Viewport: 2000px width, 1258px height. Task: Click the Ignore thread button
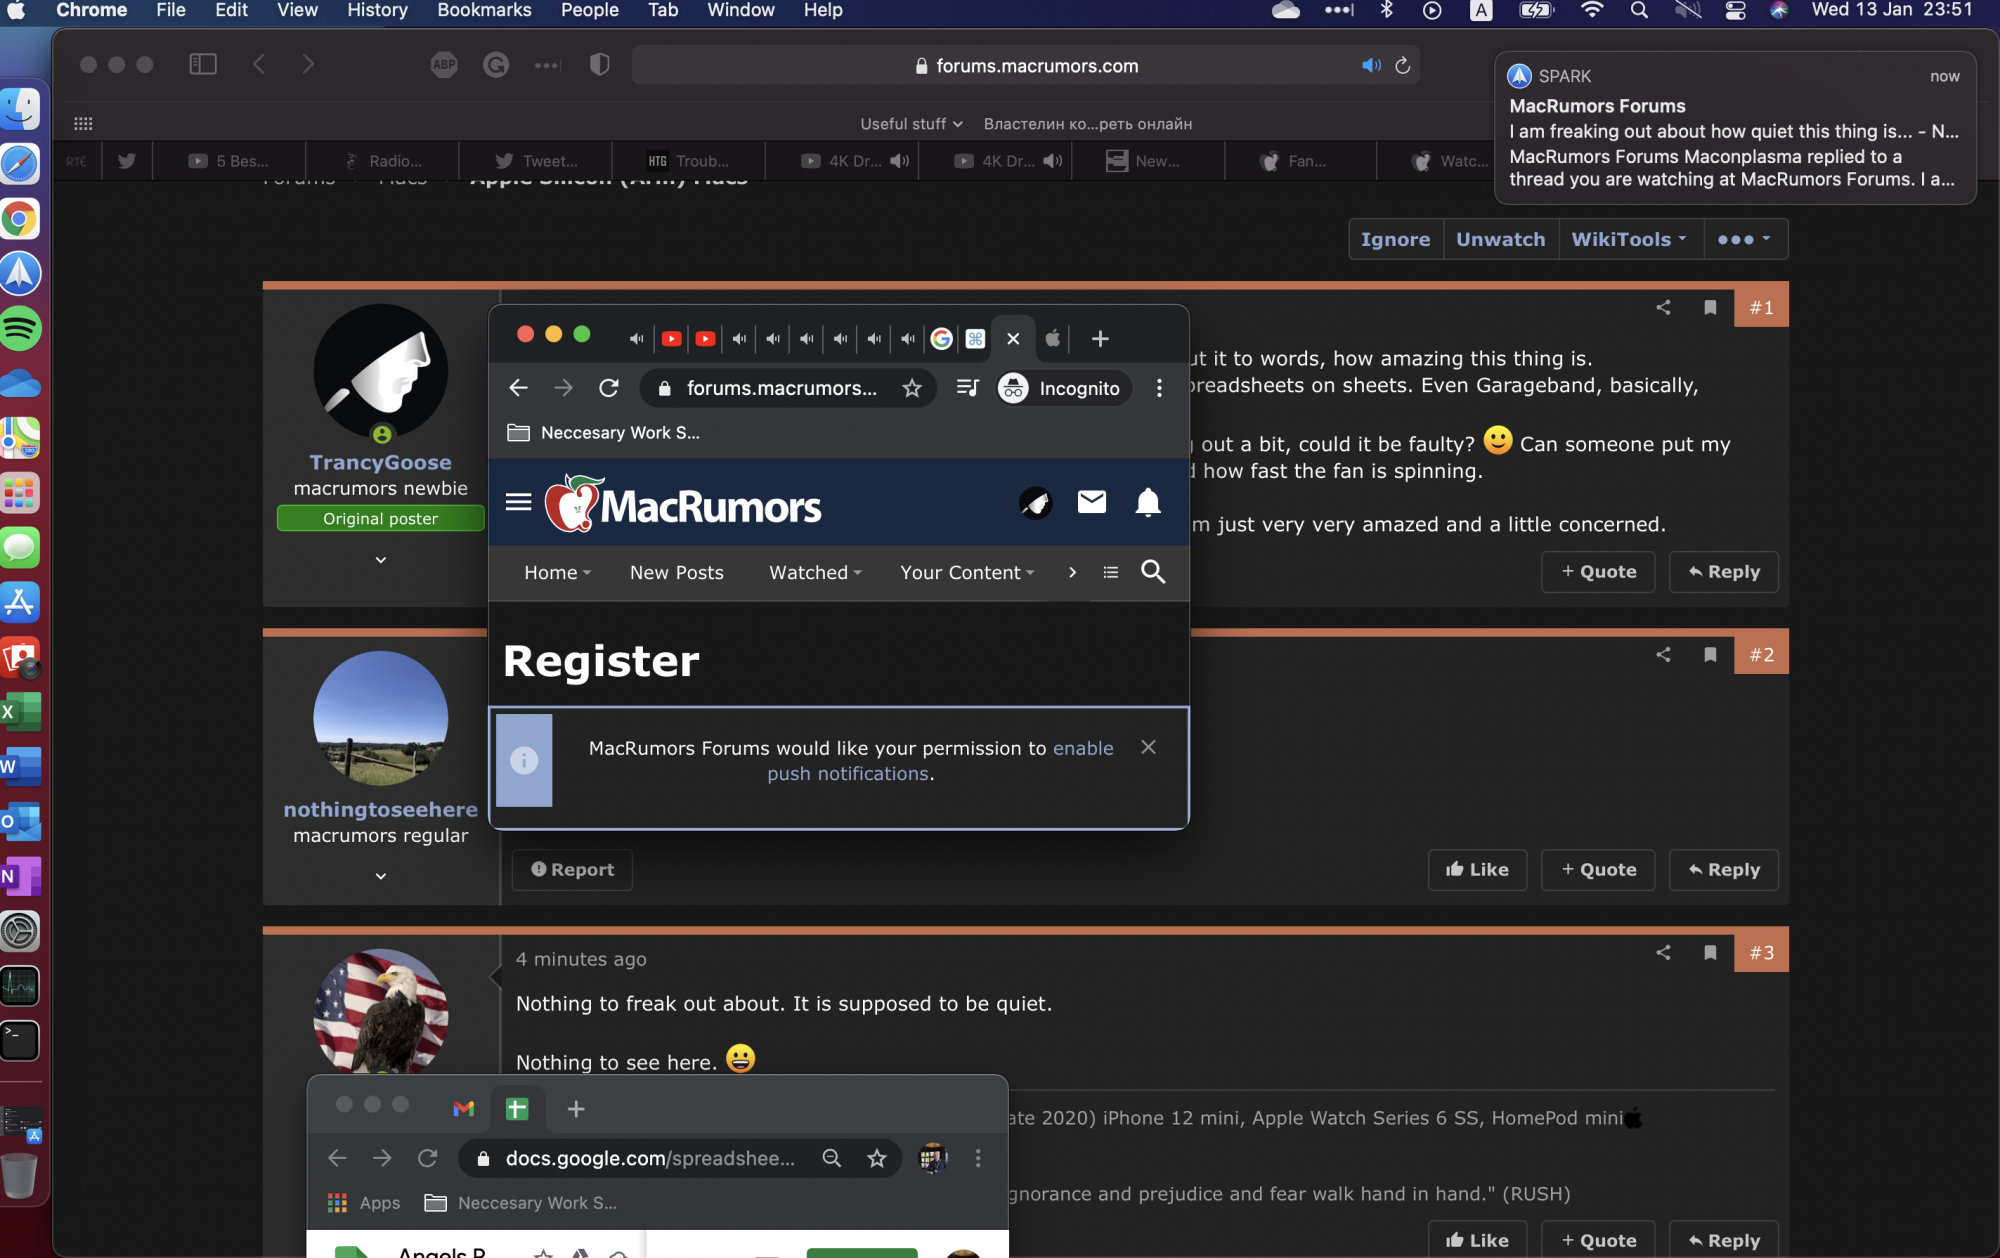[x=1396, y=239]
